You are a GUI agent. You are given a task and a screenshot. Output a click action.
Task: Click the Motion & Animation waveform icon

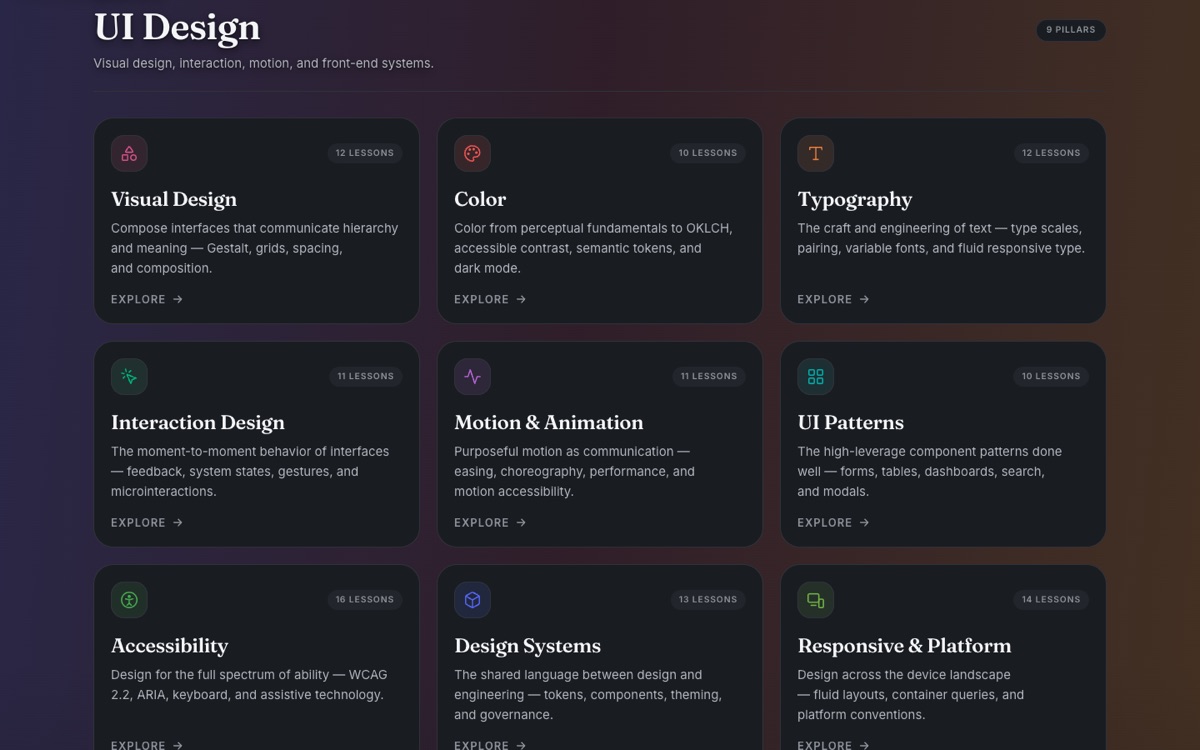tap(472, 377)
